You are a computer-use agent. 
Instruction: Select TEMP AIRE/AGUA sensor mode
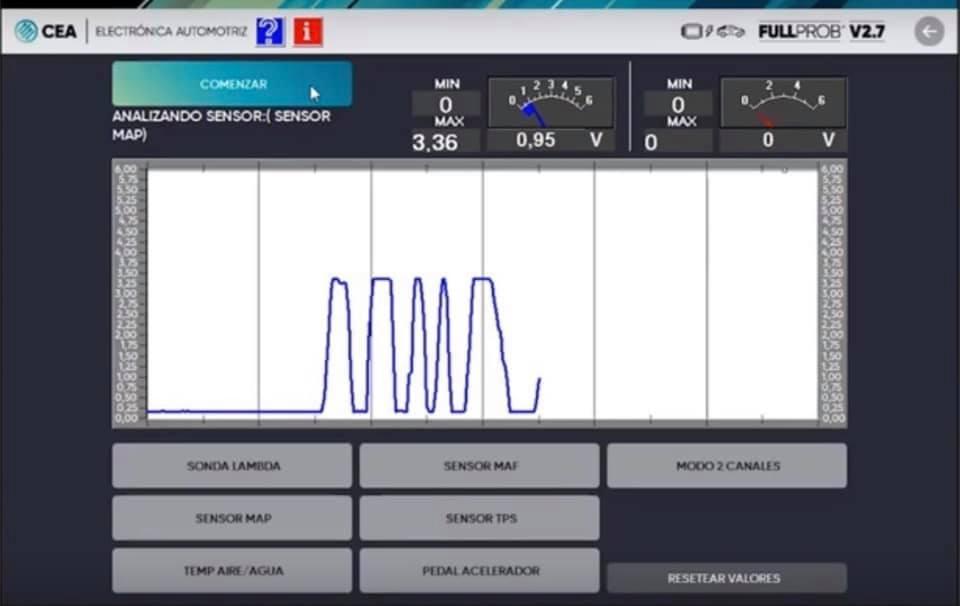click(x=232, y=570)
